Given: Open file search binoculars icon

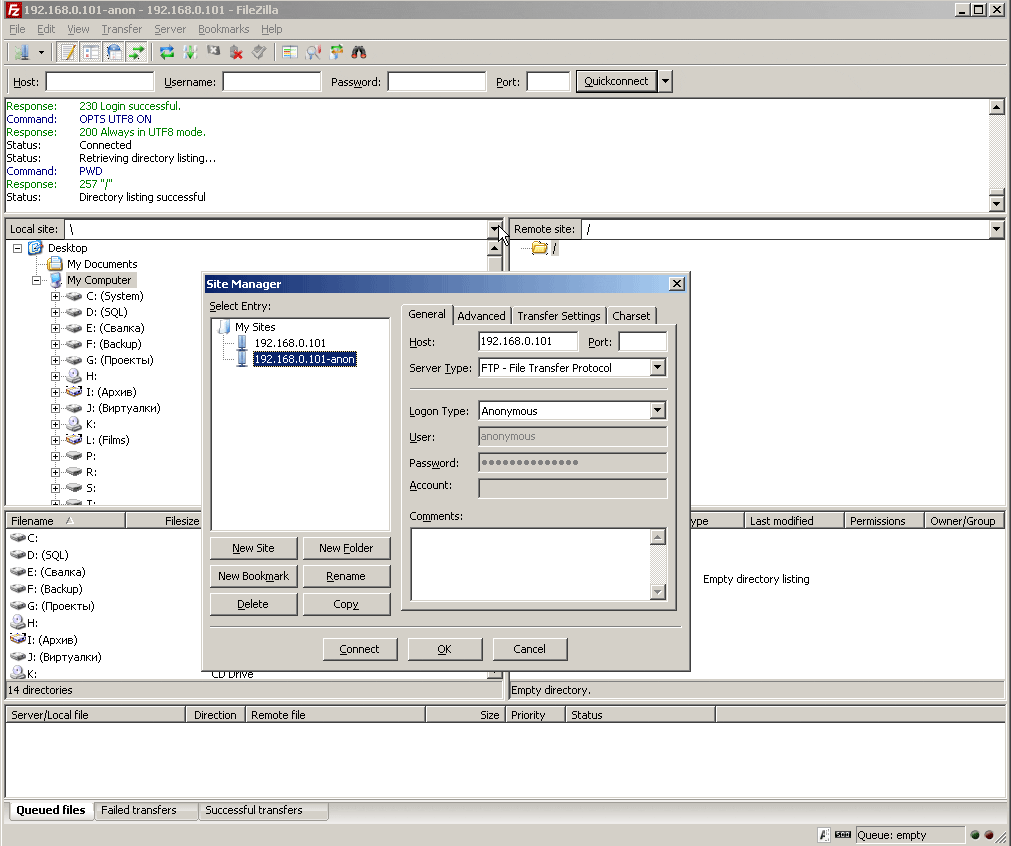Looking at the screenshot, I should (359, 52).
